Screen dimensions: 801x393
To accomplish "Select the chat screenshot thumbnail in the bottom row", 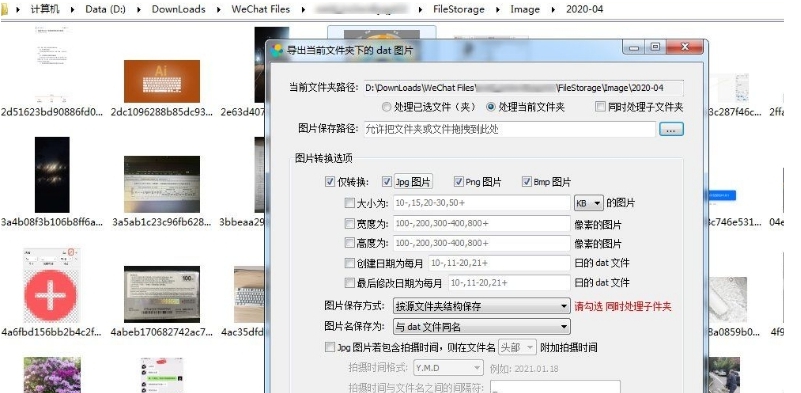I will click(162, 375).
